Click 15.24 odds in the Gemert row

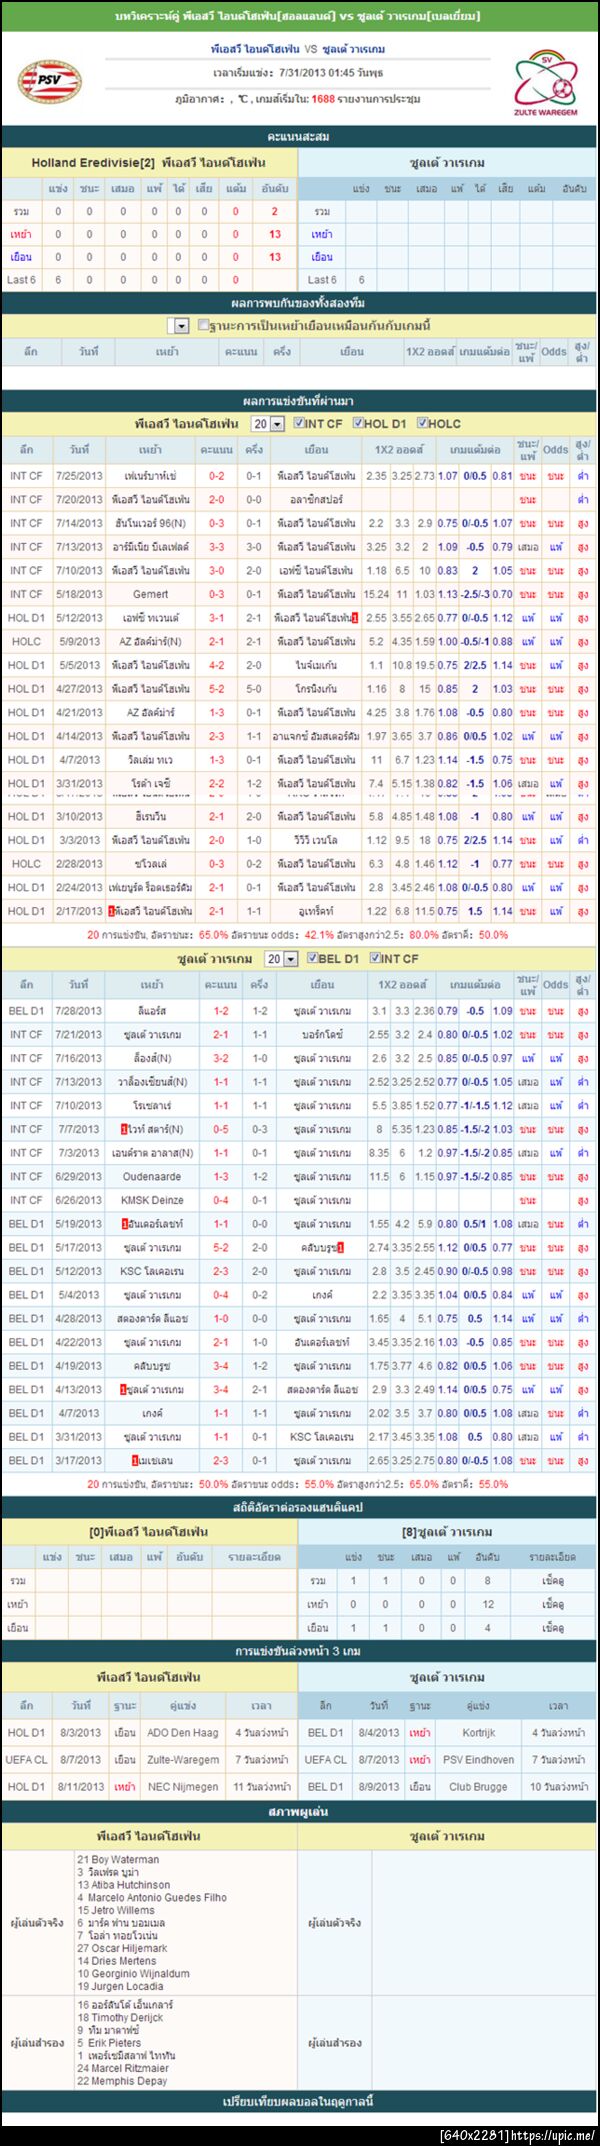pos(376,594)
